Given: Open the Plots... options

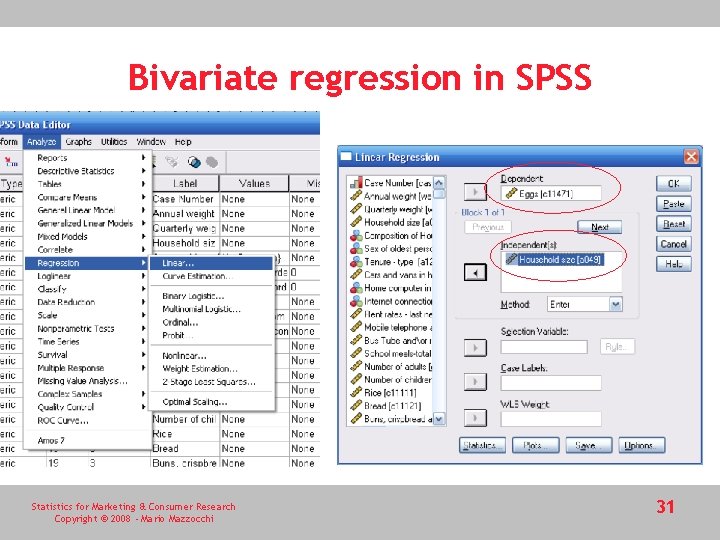Looking at the screenshot, I should (535, 445).
